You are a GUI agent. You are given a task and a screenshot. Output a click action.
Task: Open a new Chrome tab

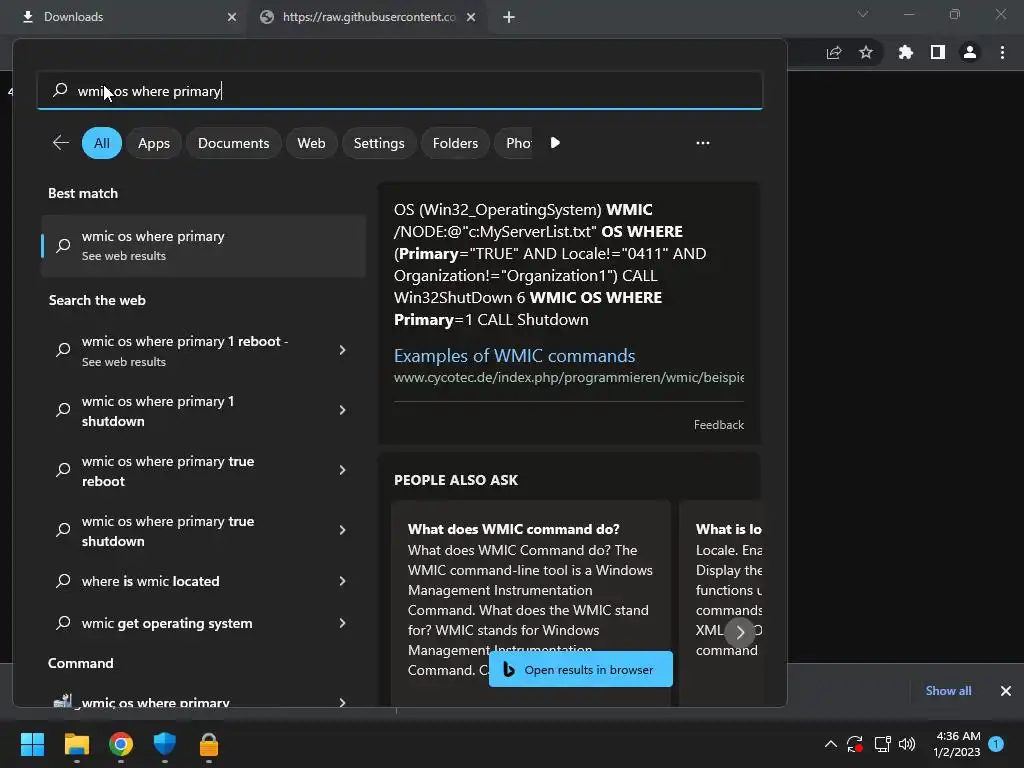coord(509,17)
